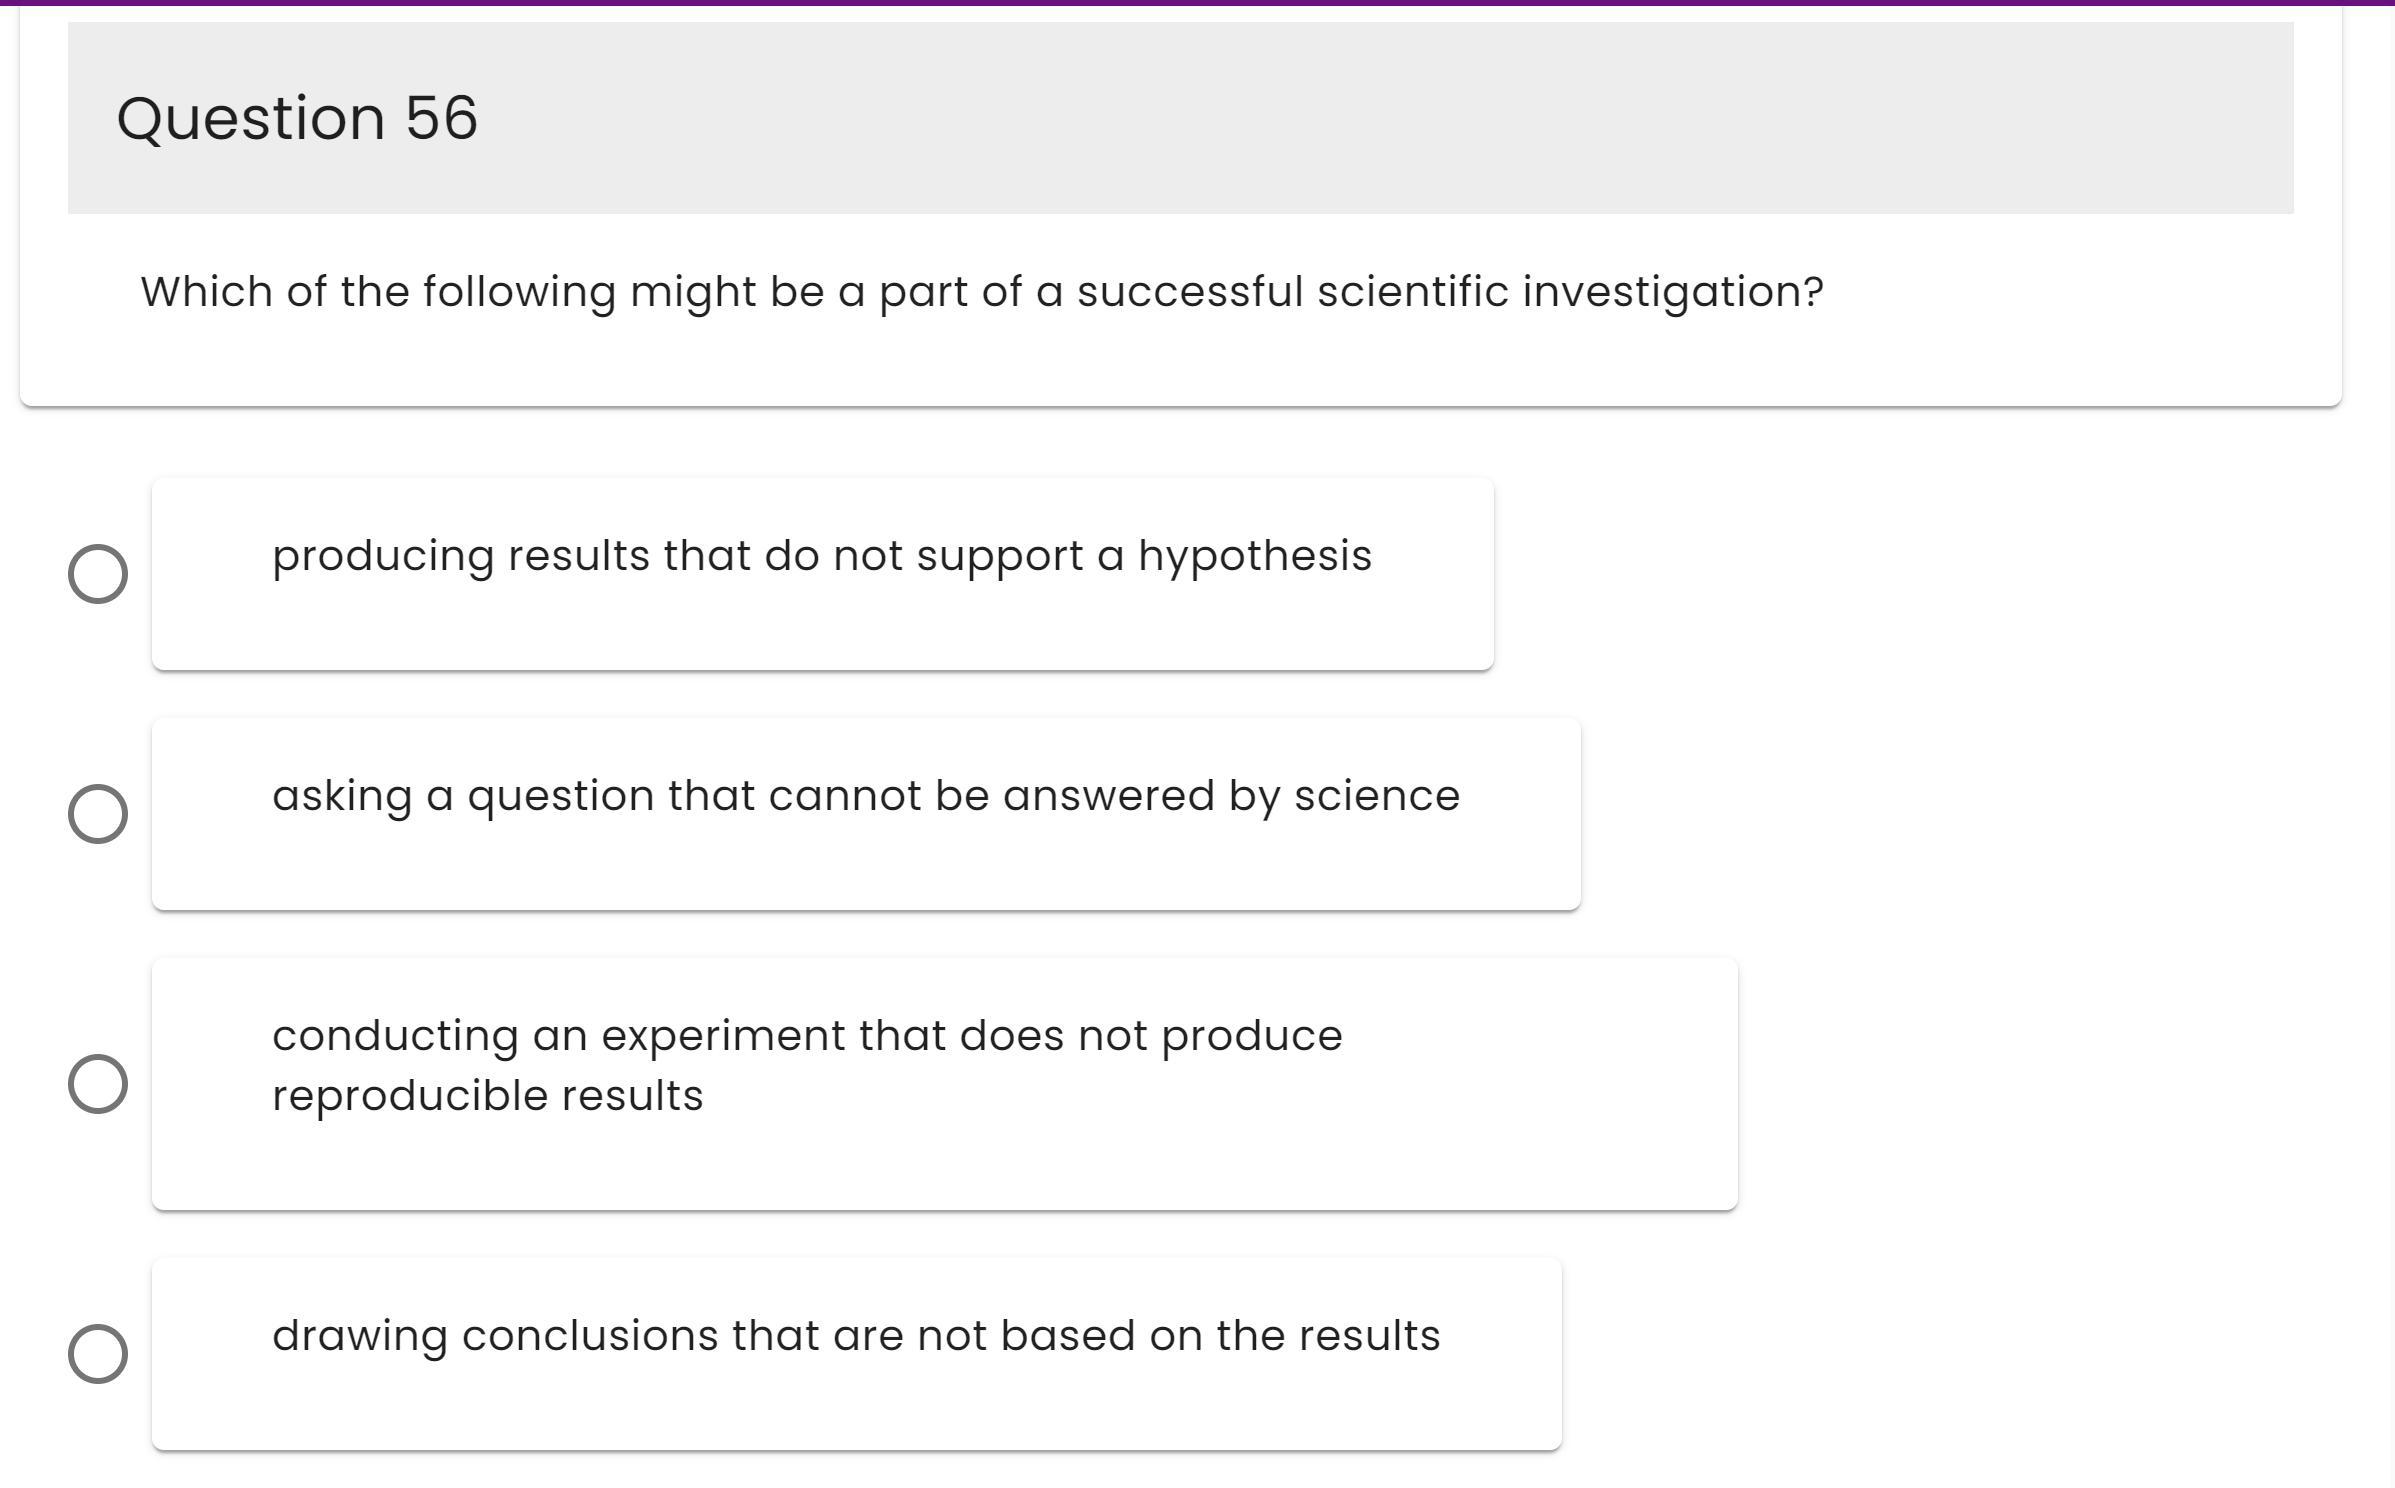Click the word 'investigation?' in the prompt
The image size is (2395, 1488).
point(1672,292)
